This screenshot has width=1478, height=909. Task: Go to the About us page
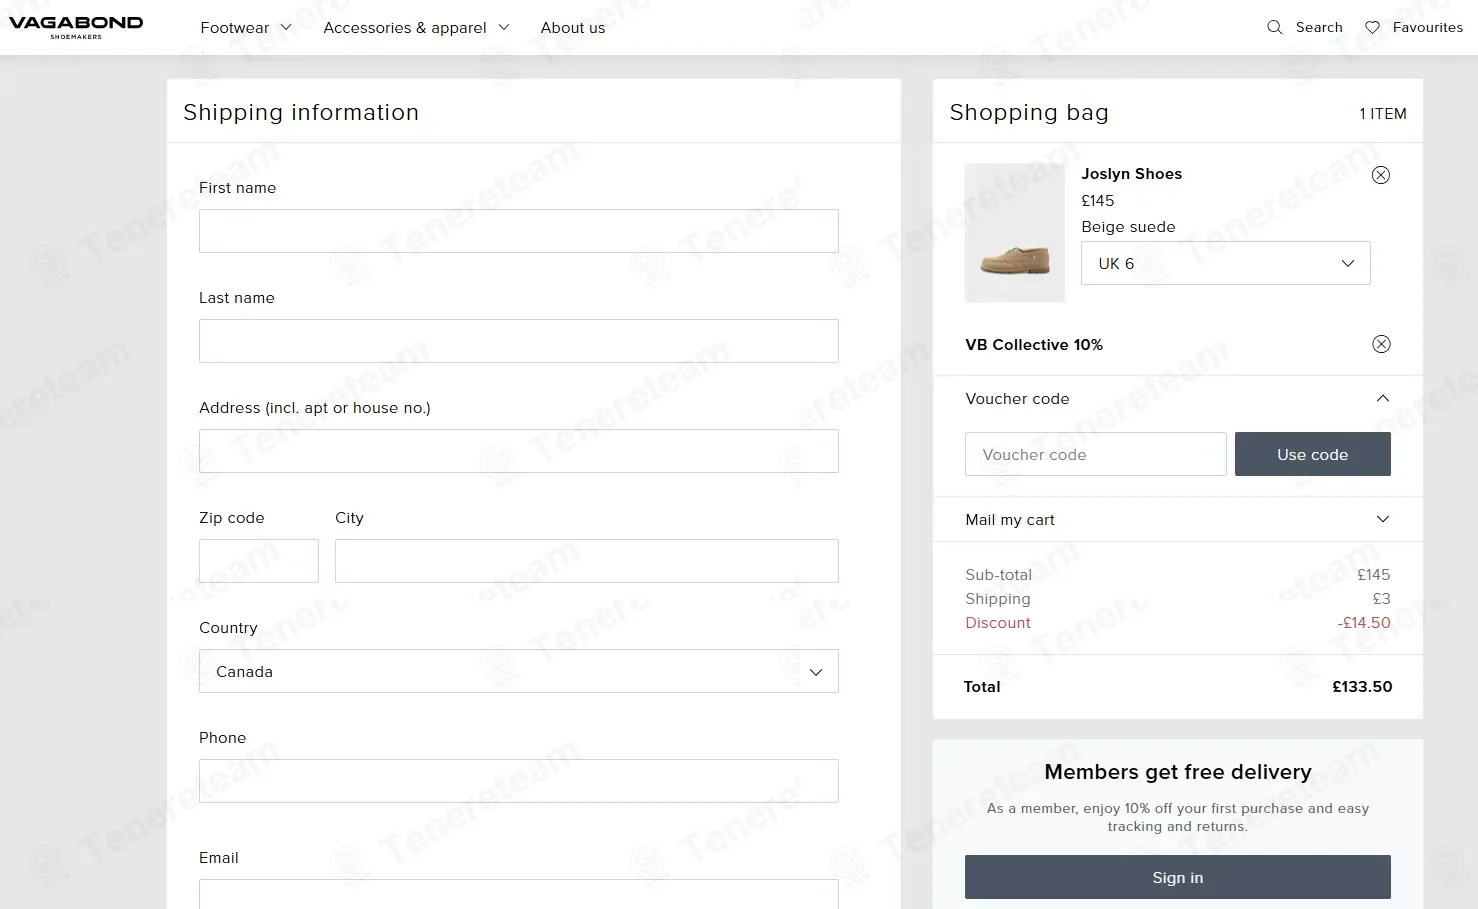point(573,27)
